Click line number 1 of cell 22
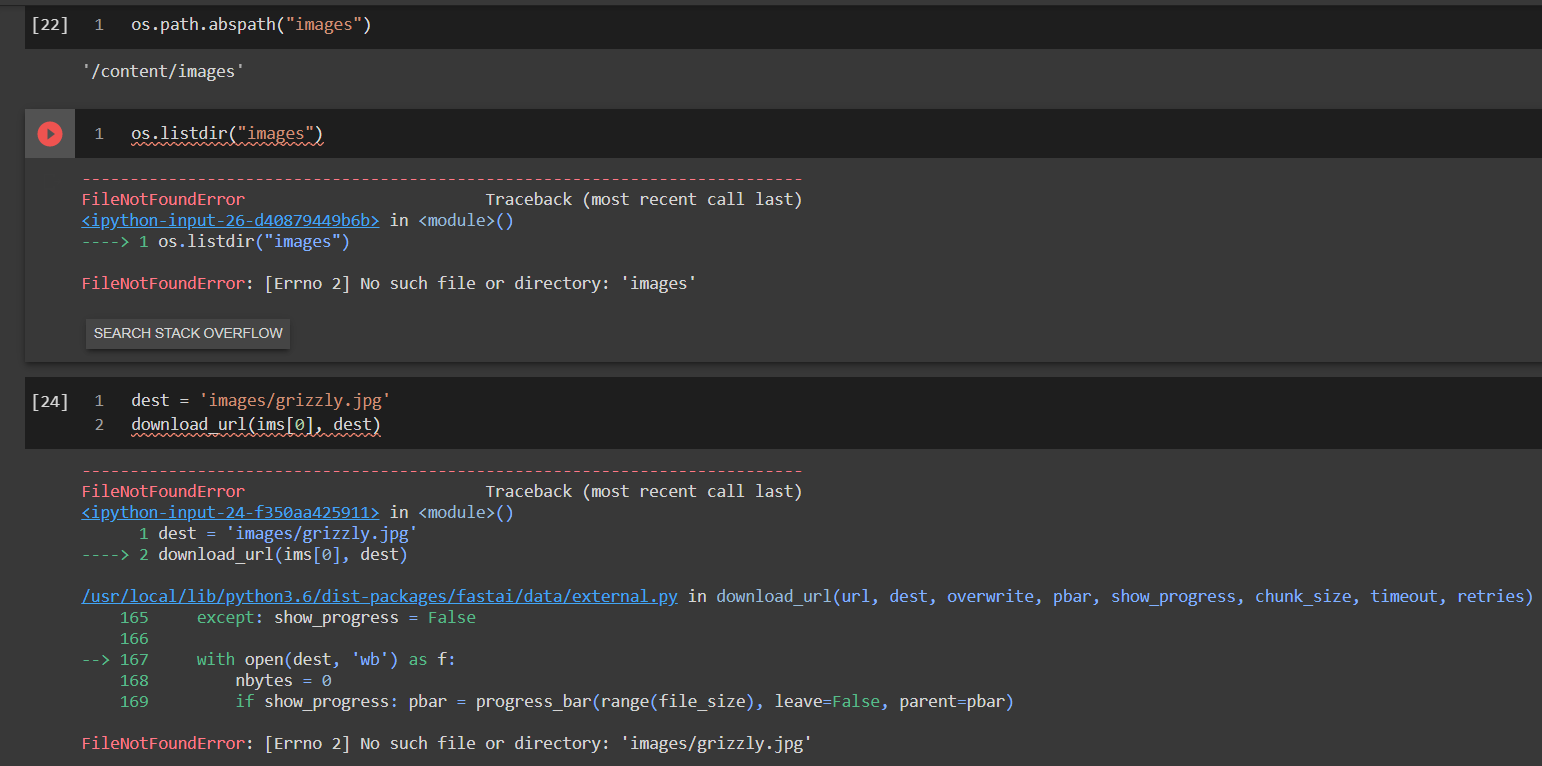 pos(99,25)
